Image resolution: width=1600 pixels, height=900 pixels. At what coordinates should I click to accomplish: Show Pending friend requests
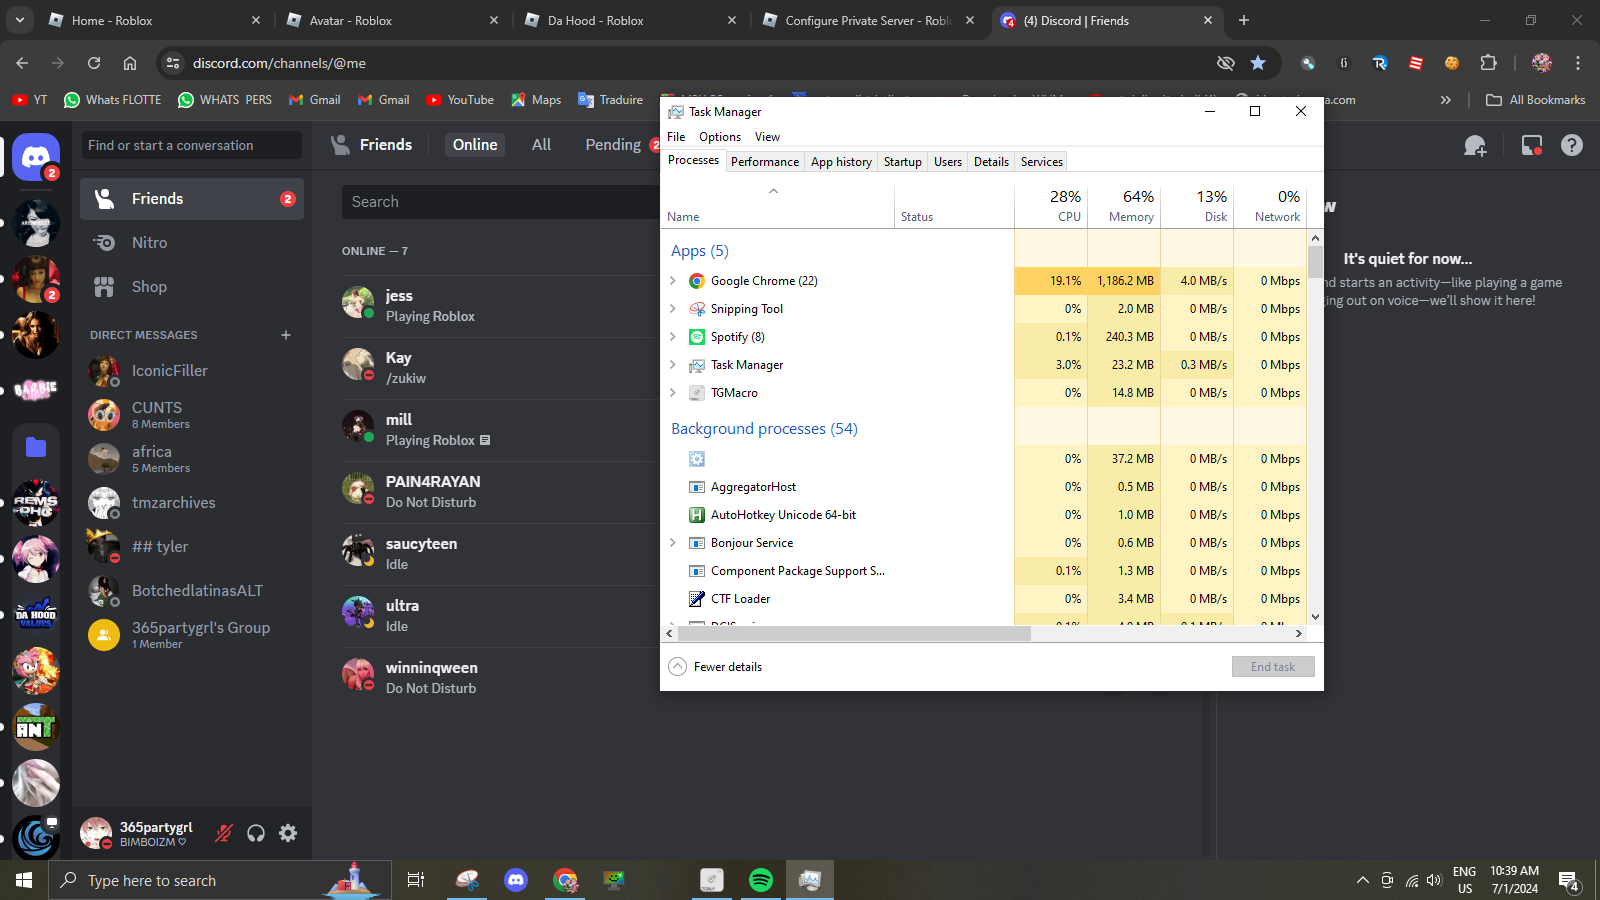click(613, 145)
